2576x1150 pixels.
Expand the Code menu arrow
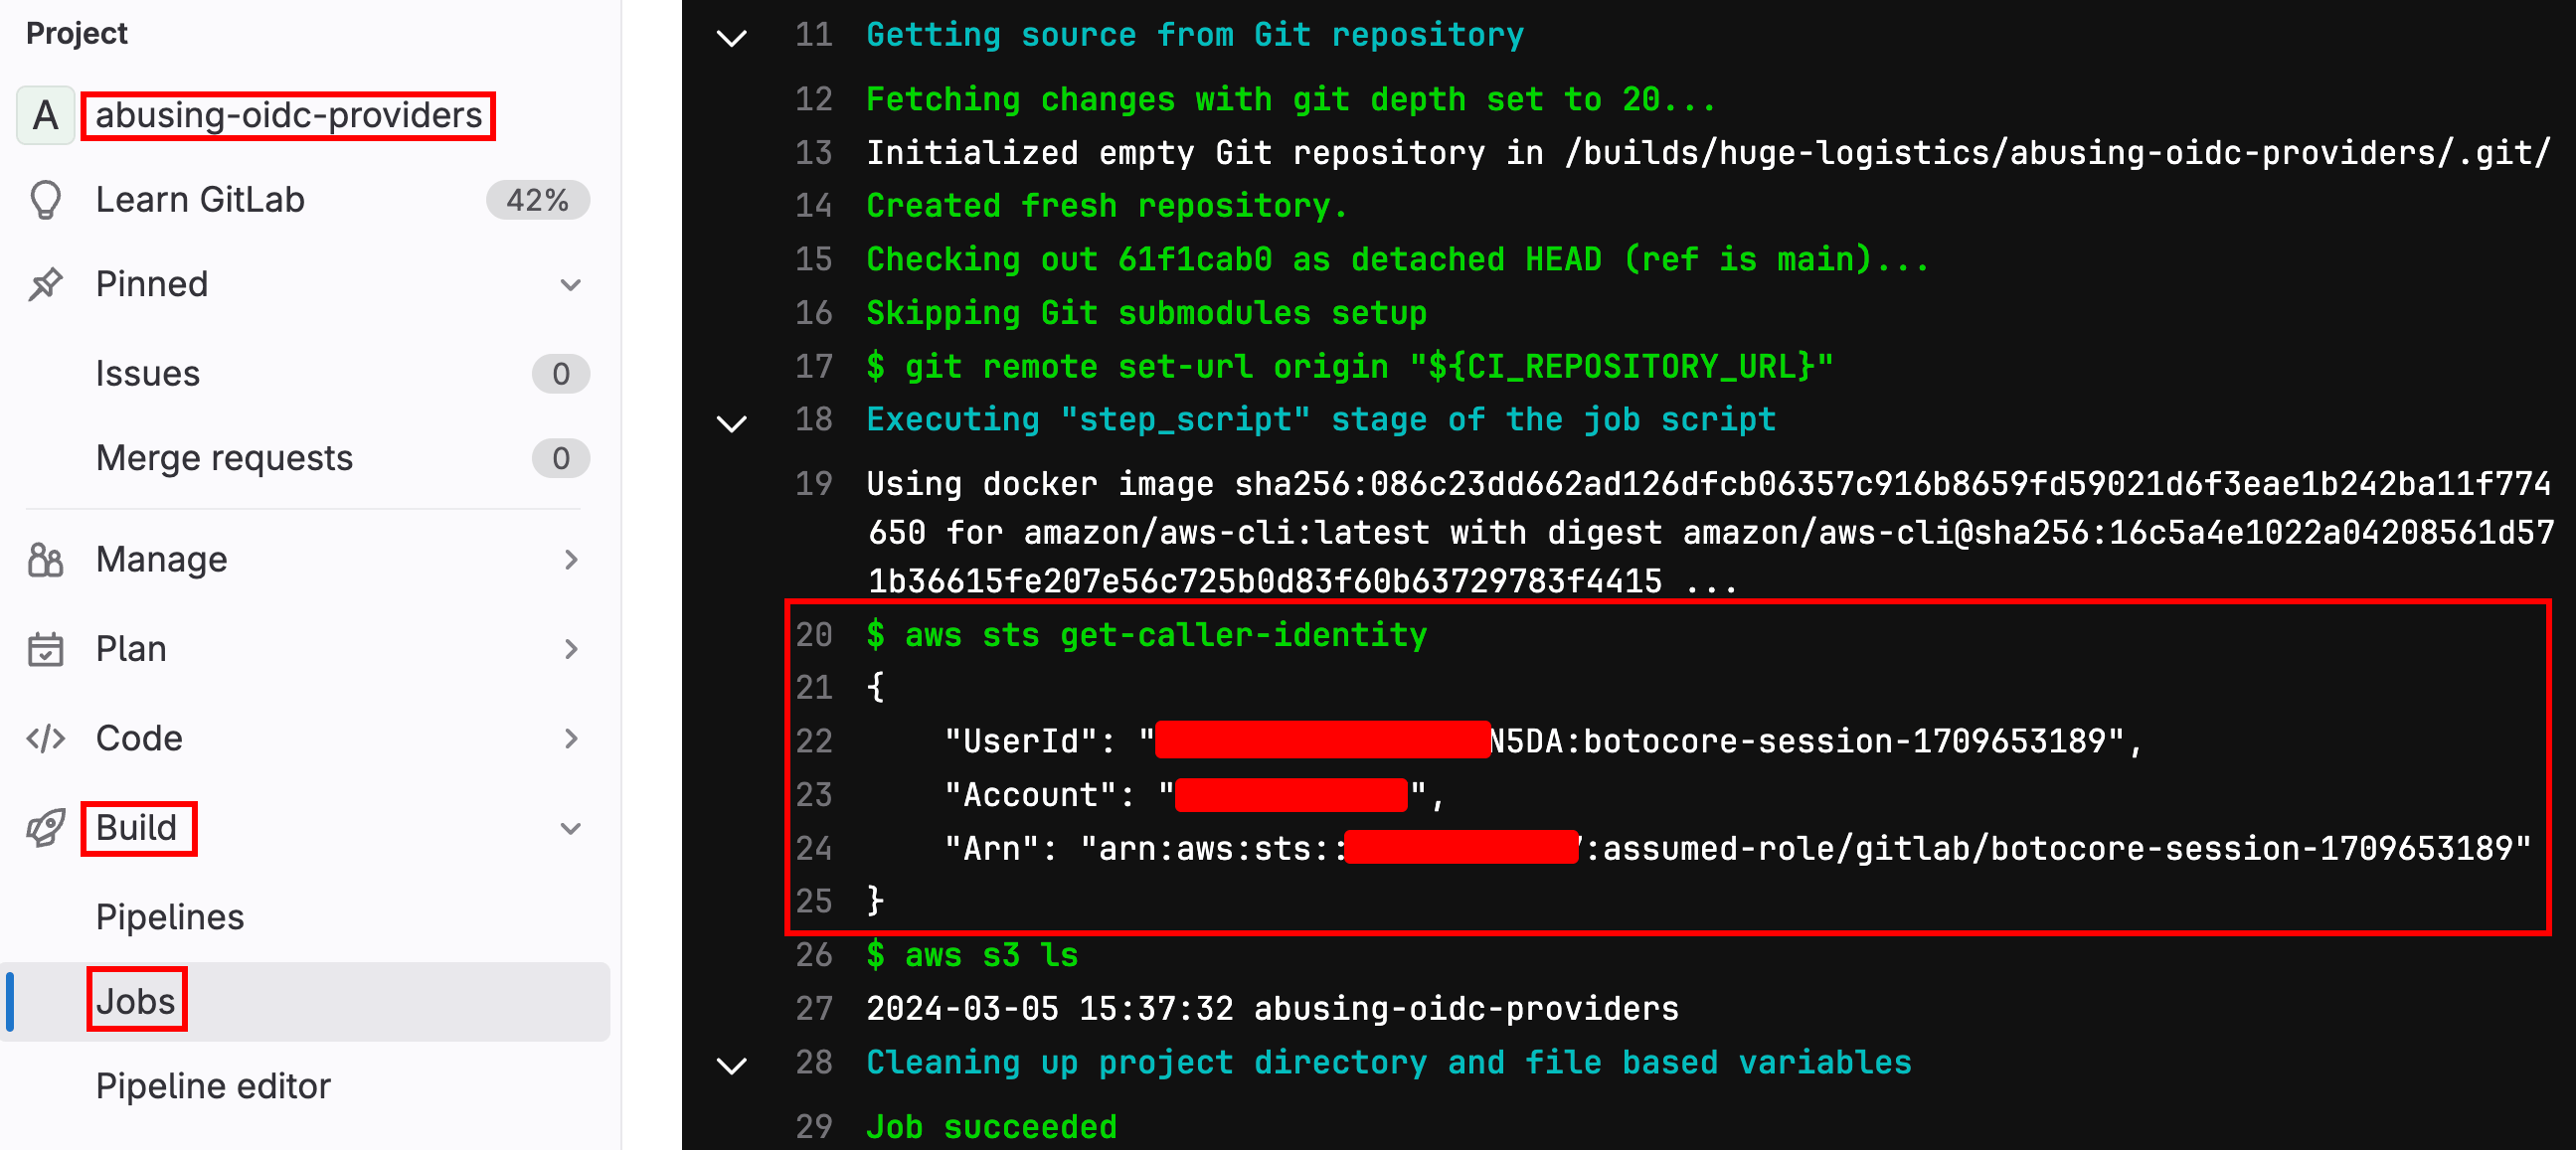coord(571,738)
